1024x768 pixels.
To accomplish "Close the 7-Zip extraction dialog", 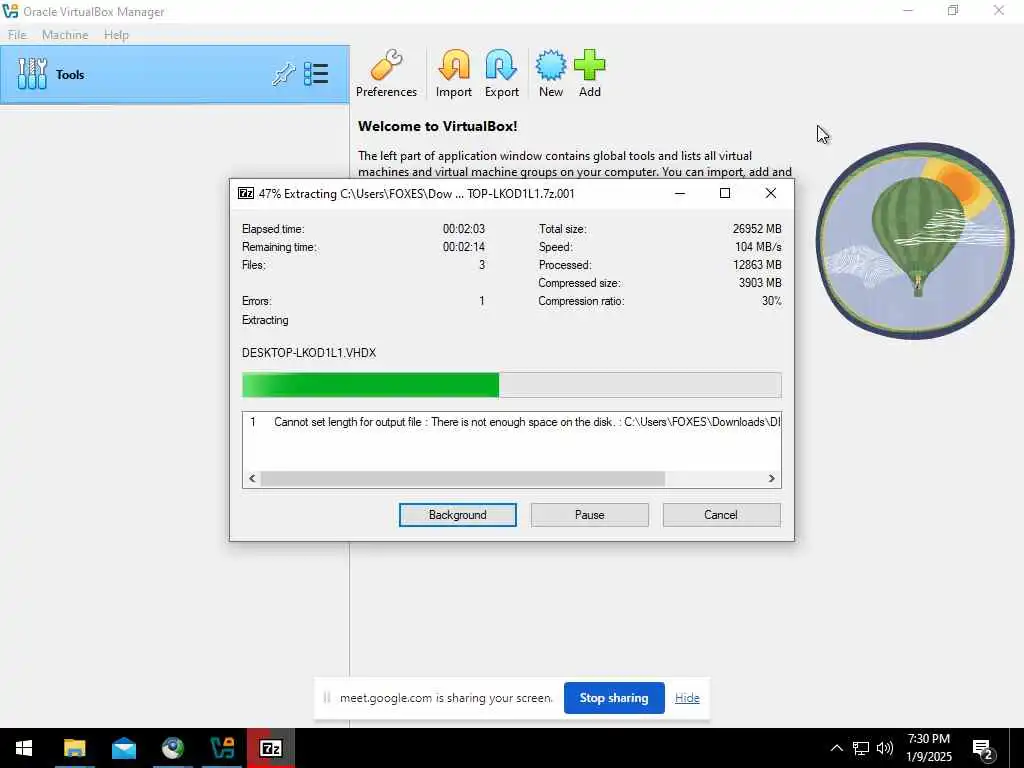I will coord(771,193).
